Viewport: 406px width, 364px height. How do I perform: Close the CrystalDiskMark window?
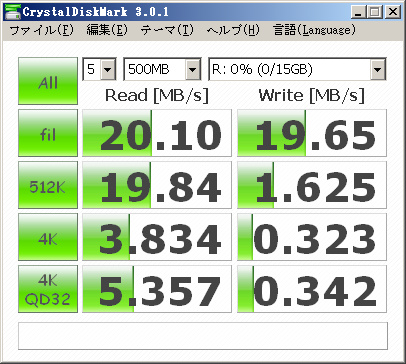point(393,12)
